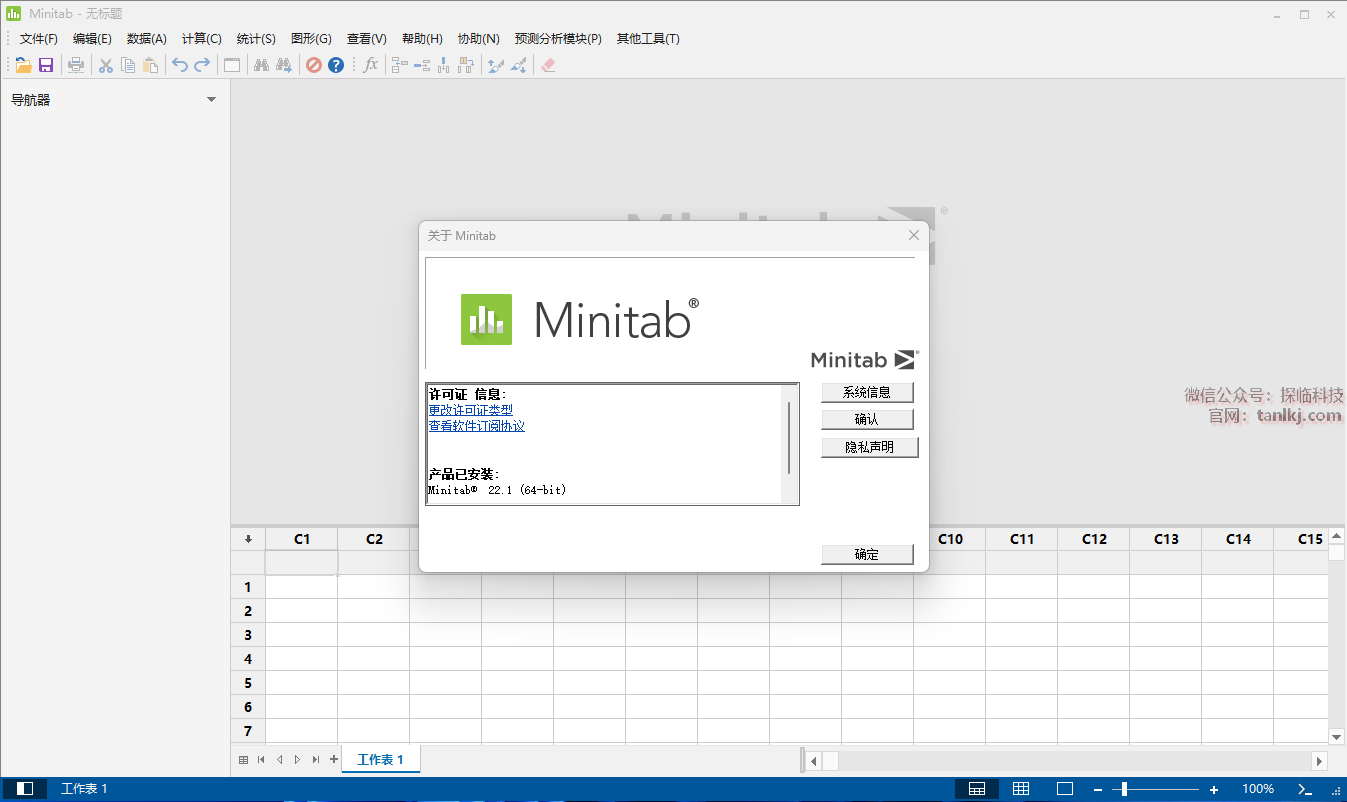Open the 统计(S) menu
The height and width of the screenshot is (802, 1347).
point(256,39)
